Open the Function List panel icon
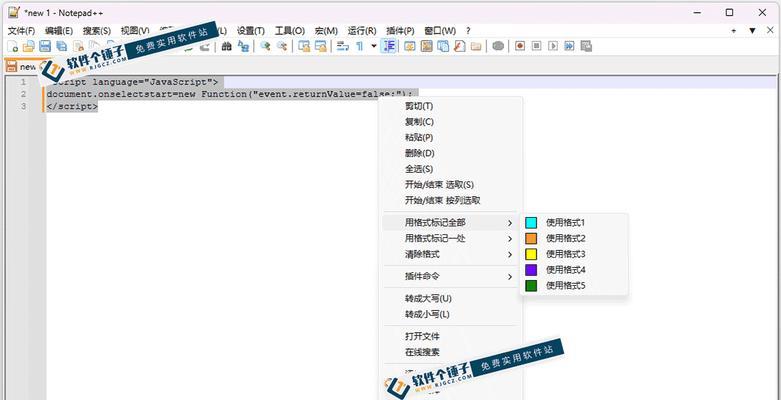The width and height of the screenshot is (781, 400). point(459,46)
